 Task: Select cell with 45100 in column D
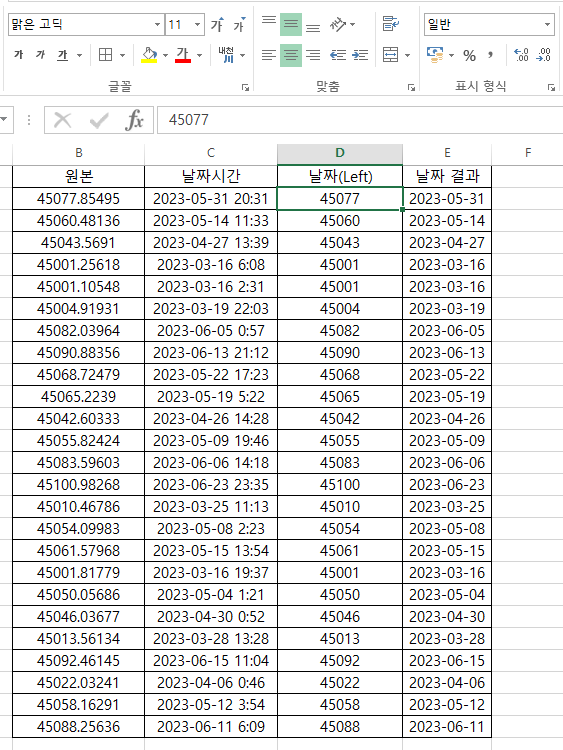(340, 485)
